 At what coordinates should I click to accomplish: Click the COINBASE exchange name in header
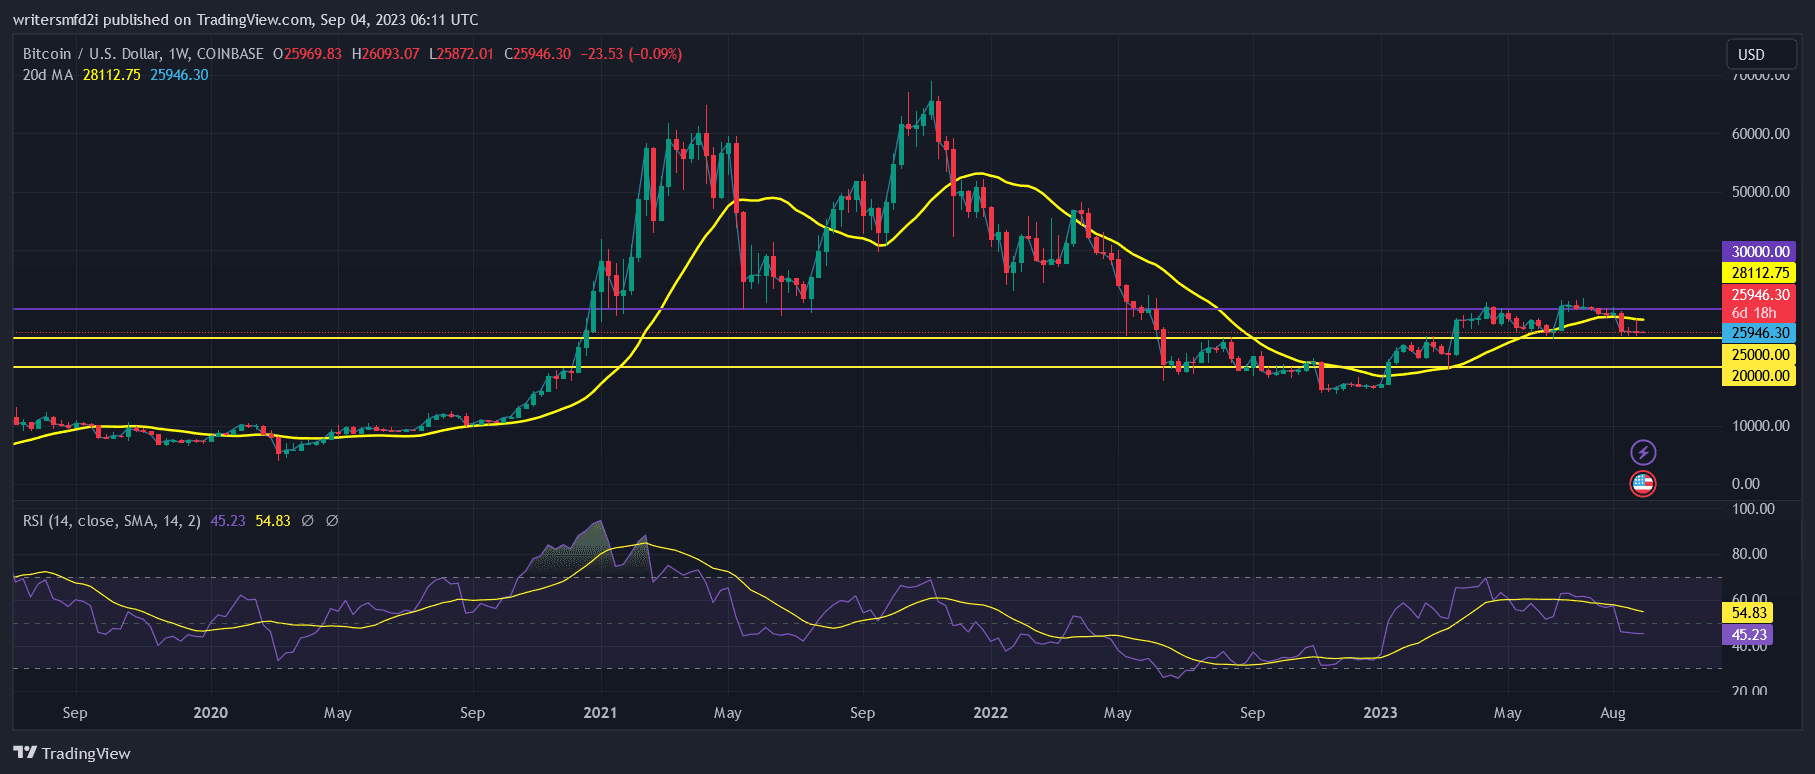tap(230, 54)
